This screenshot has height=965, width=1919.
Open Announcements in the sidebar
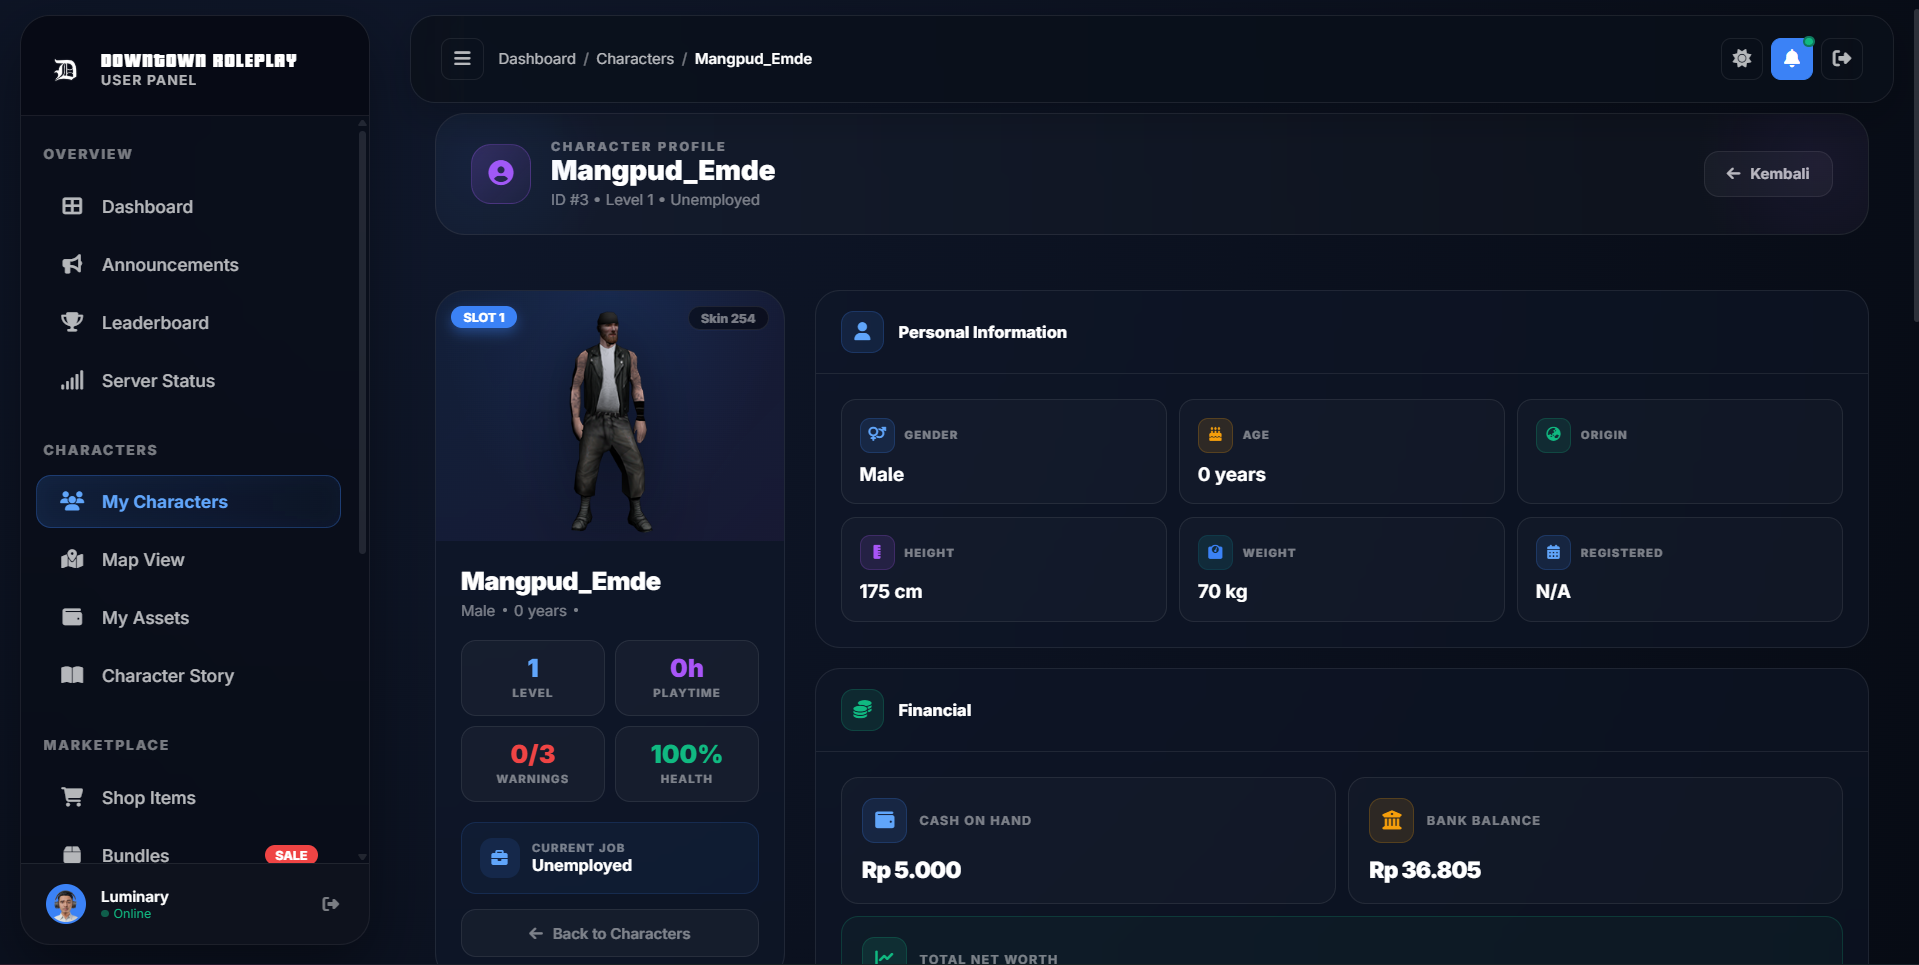[x=188, y=265]
